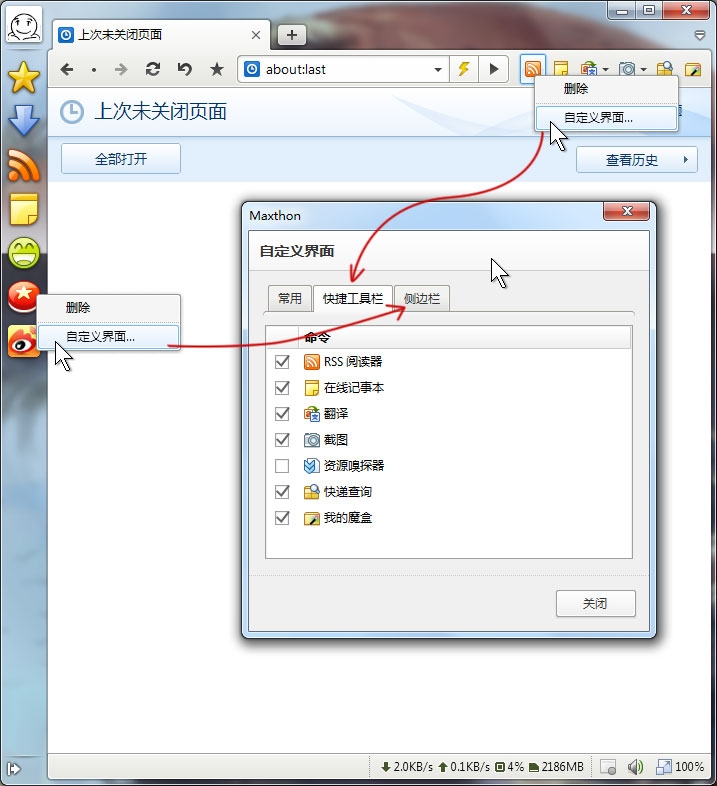
Task: Click the magic box toolbar icon
Action: coord(693,69)
